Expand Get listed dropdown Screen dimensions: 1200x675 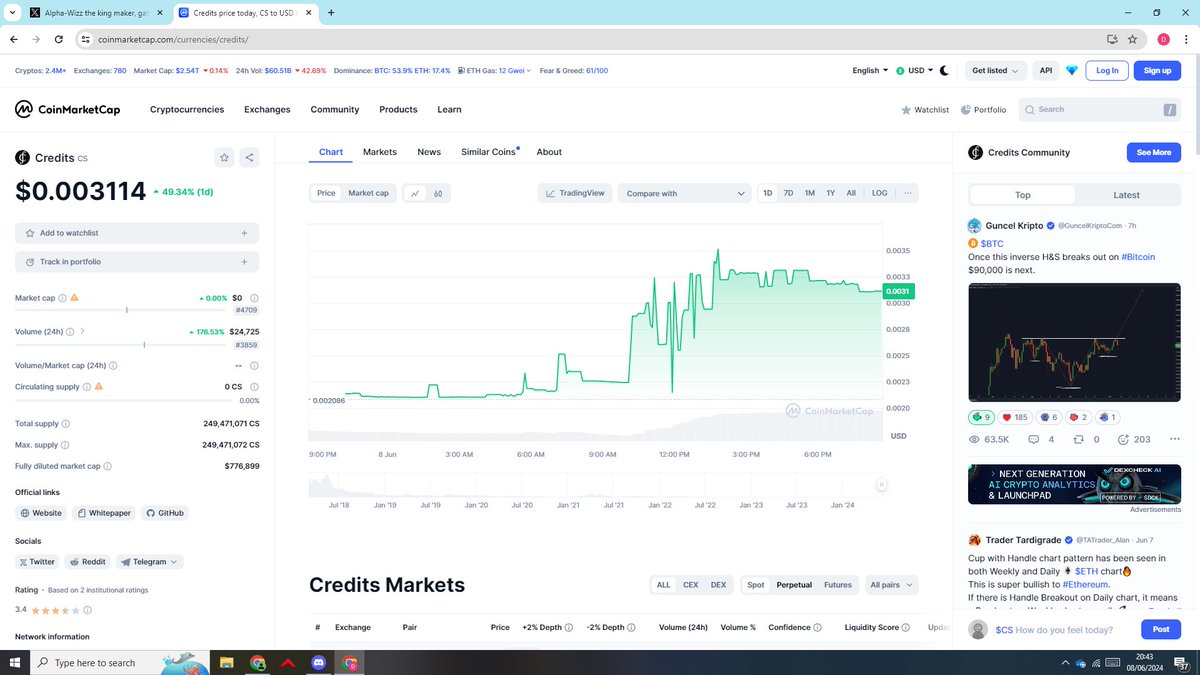995,70
